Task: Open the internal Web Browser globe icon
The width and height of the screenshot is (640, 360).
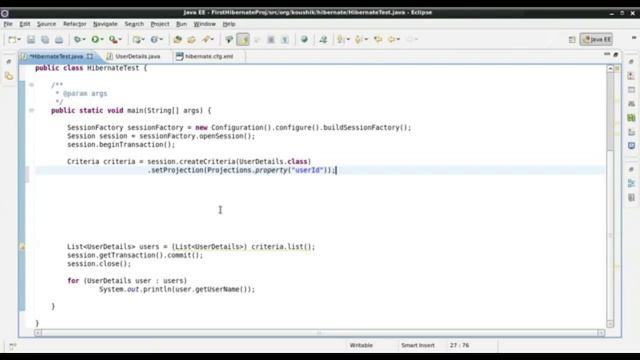Action: click(304, 40)
